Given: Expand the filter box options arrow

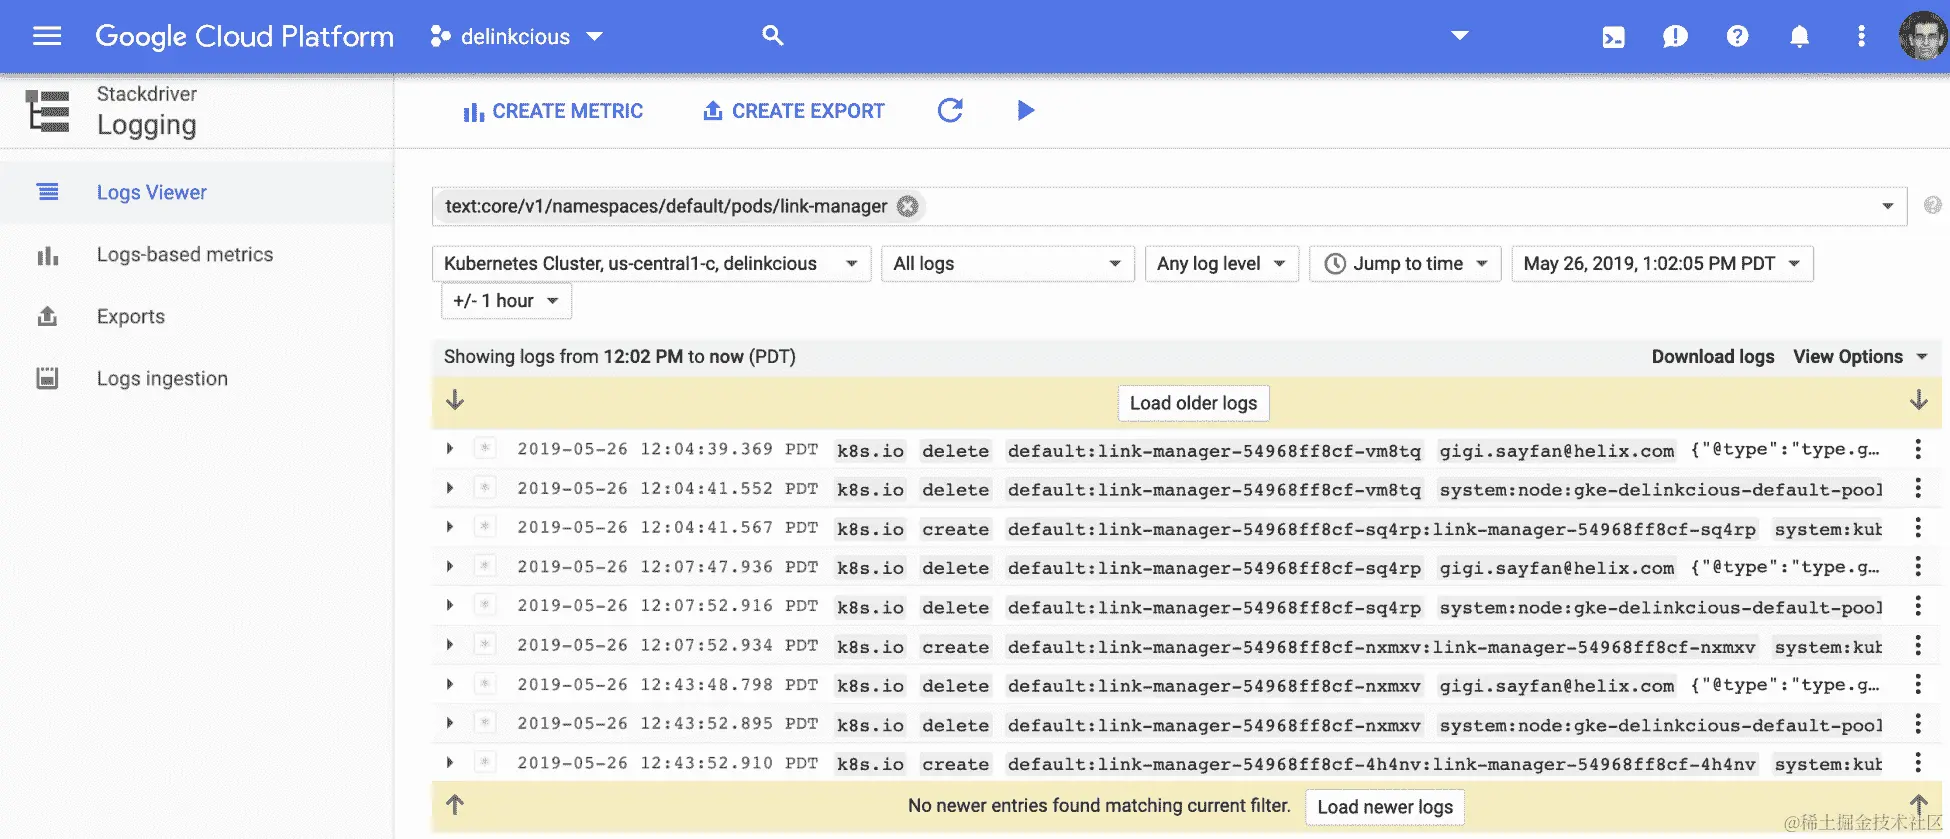Looking at the screenshot, I should 1888,206.
